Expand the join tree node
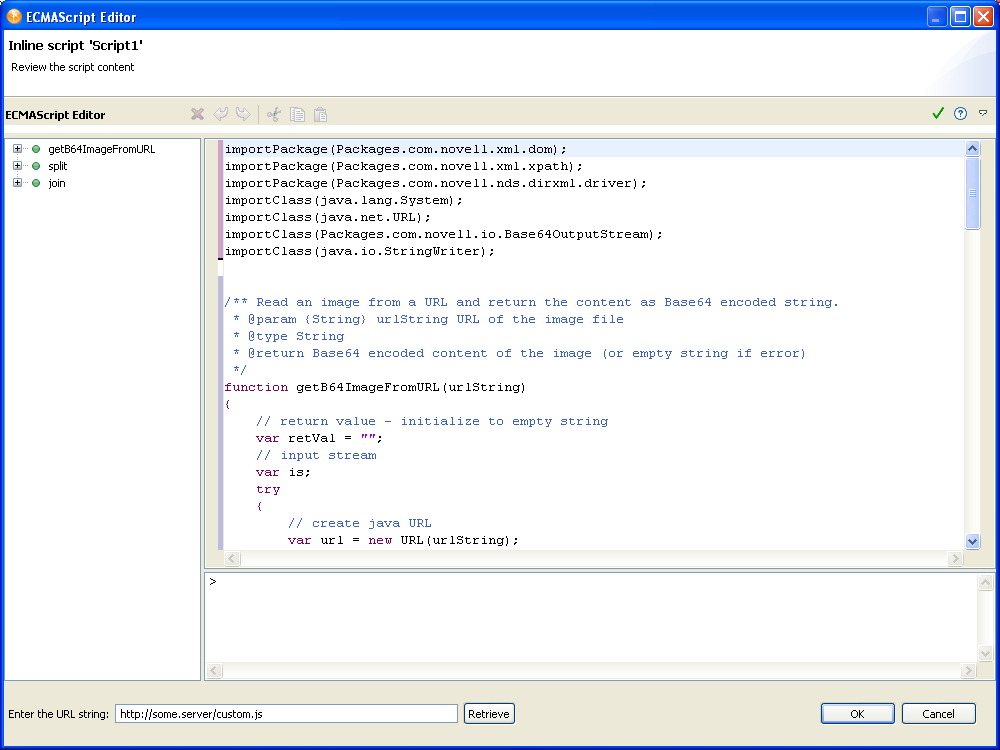 [x=17, y=183]
